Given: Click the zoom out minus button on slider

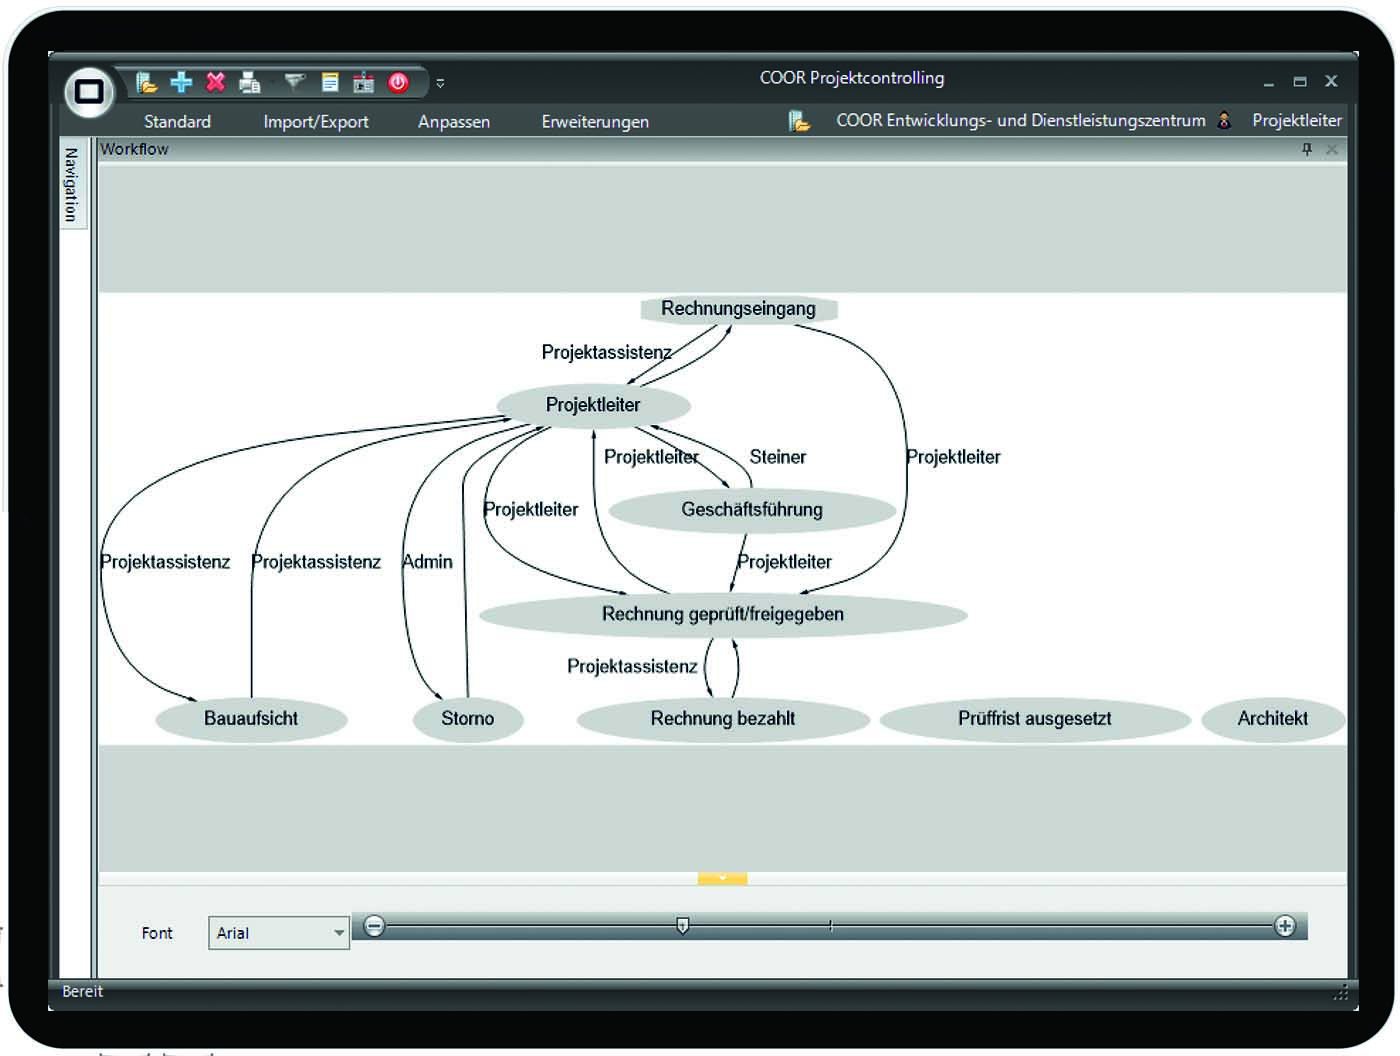Looking at the screenshot, I should click(374, 926).
